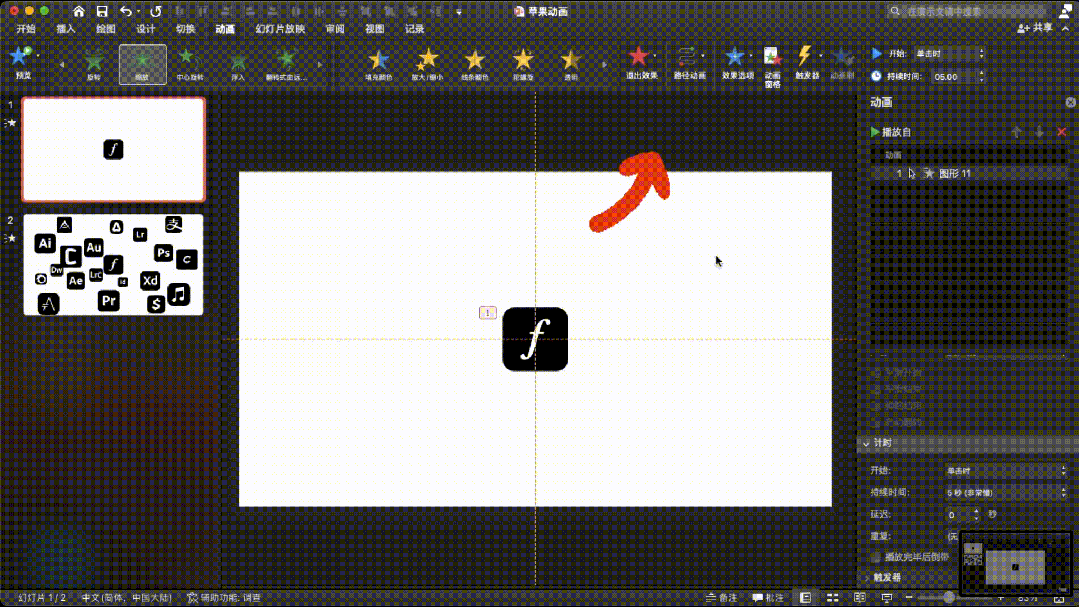The image size is (1079, 607).
Task: Open the account profile icon
Action: 1065,10
